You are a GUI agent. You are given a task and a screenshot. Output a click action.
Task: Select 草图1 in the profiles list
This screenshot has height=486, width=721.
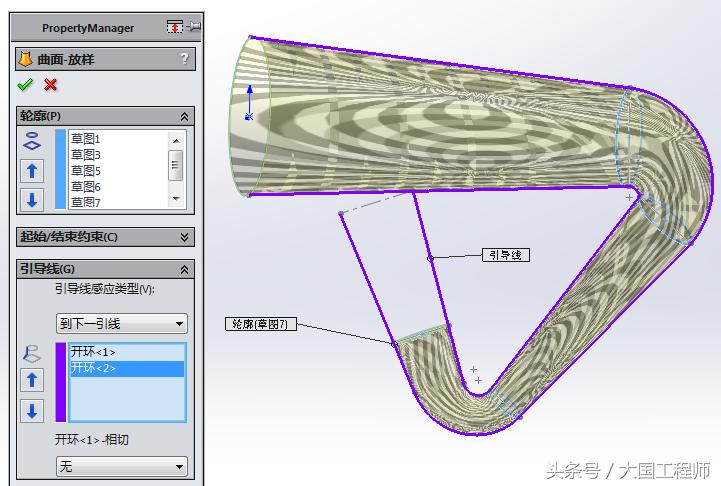[86, 138]
